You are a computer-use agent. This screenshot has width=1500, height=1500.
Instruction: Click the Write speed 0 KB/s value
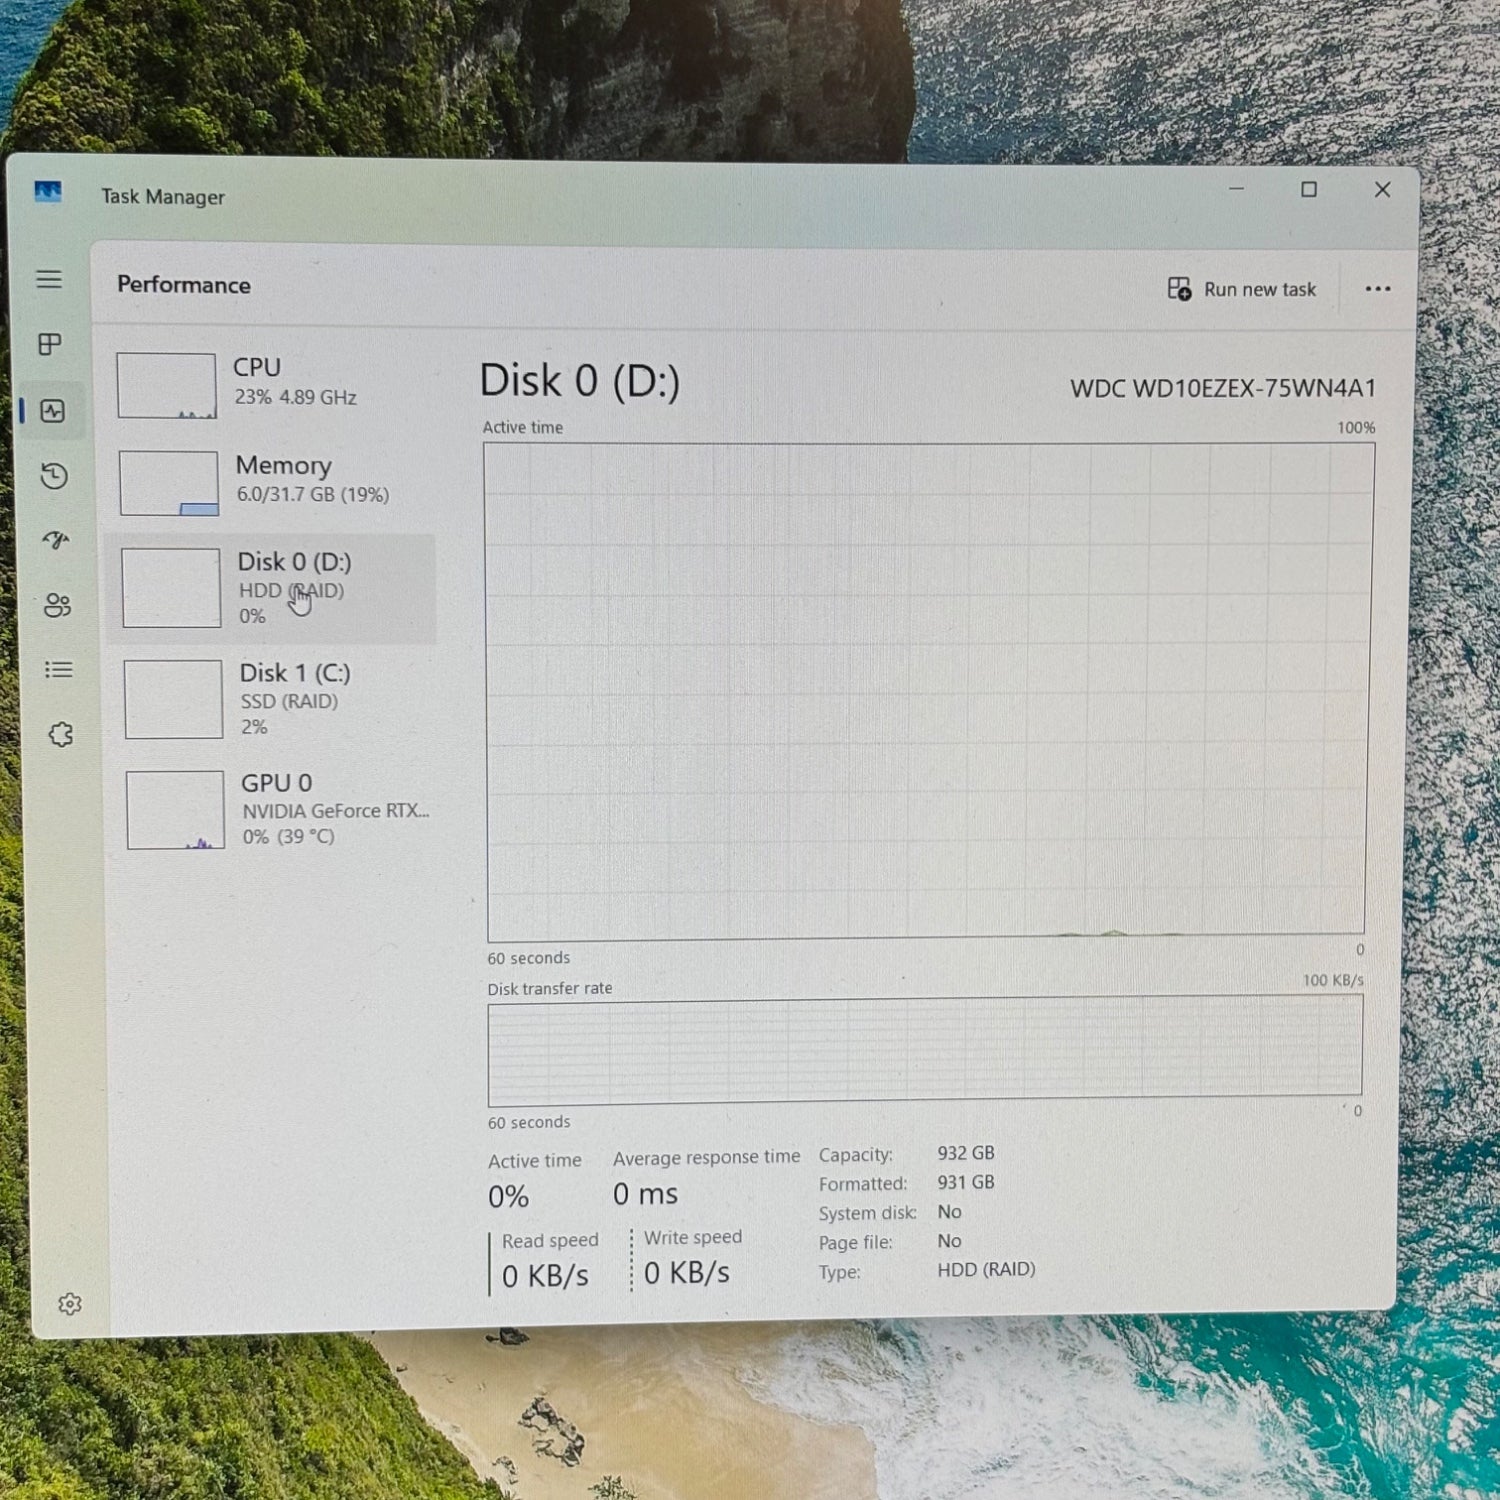click(x=687, y=1273)
